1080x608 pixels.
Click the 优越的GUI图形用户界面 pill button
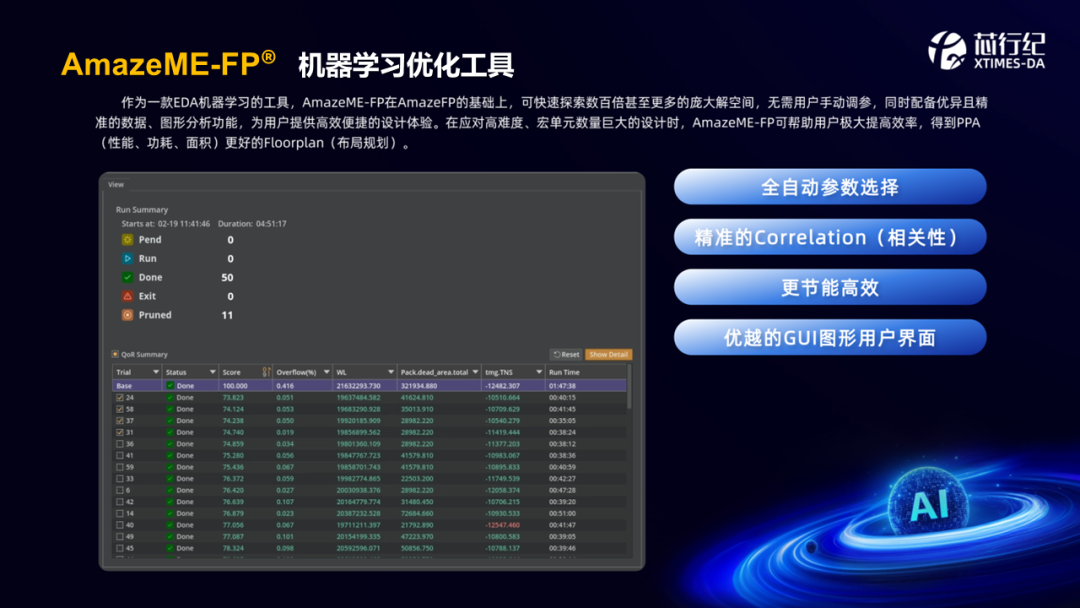tap(830, 337)
